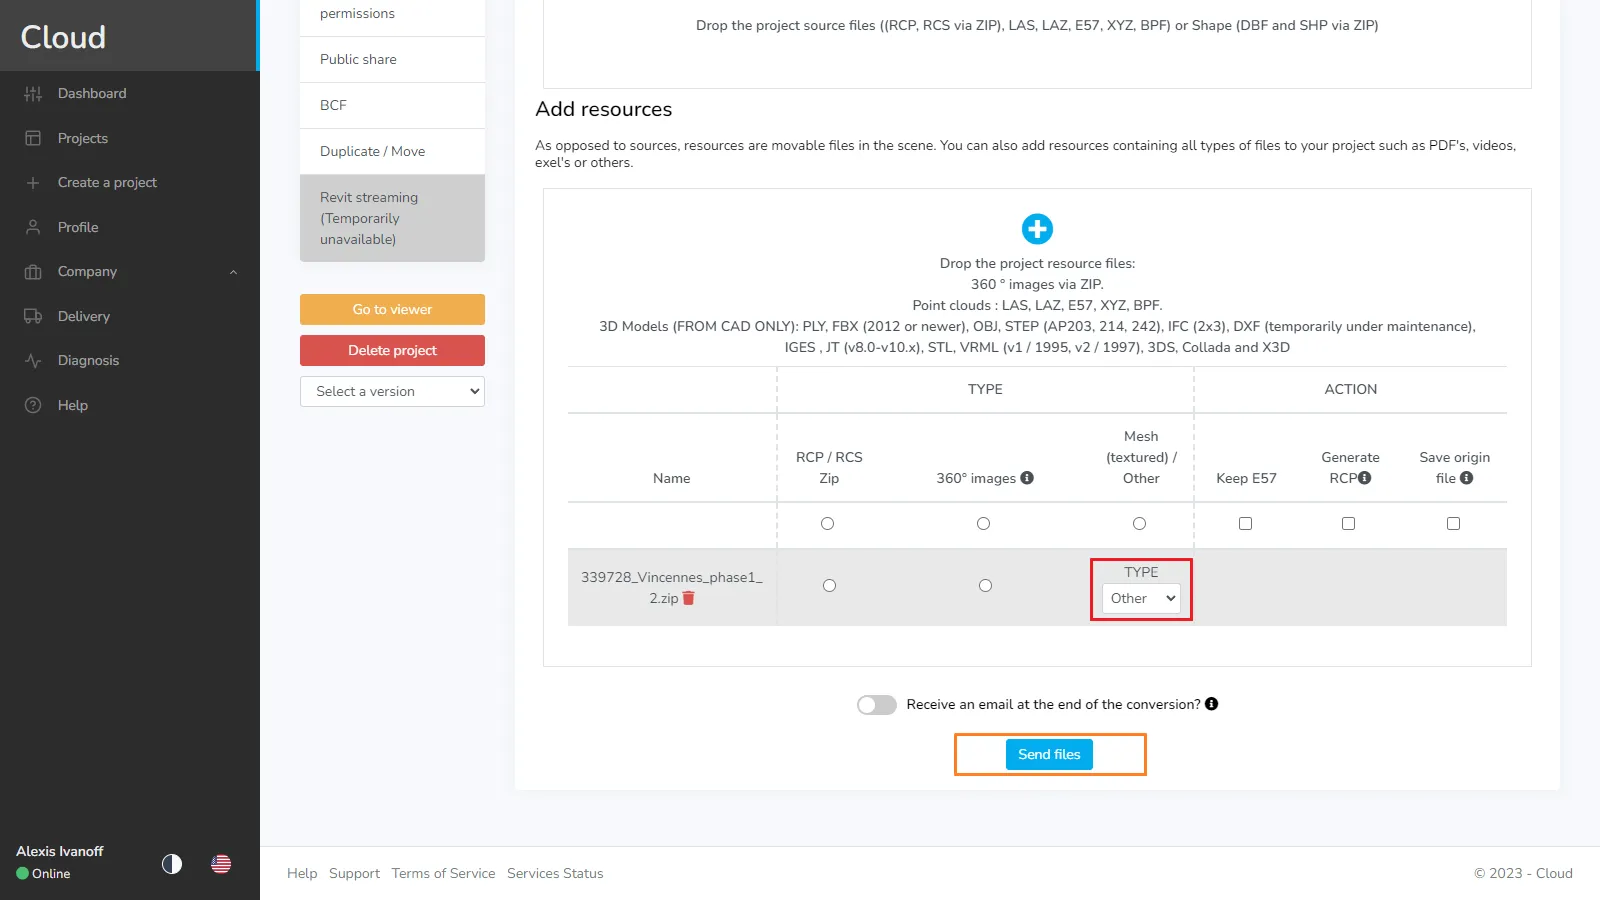The width and height of the screenshot is (1600, 900).
Task: Click the info icon after the email conversion question
Action: click(x=1212, y=704)
